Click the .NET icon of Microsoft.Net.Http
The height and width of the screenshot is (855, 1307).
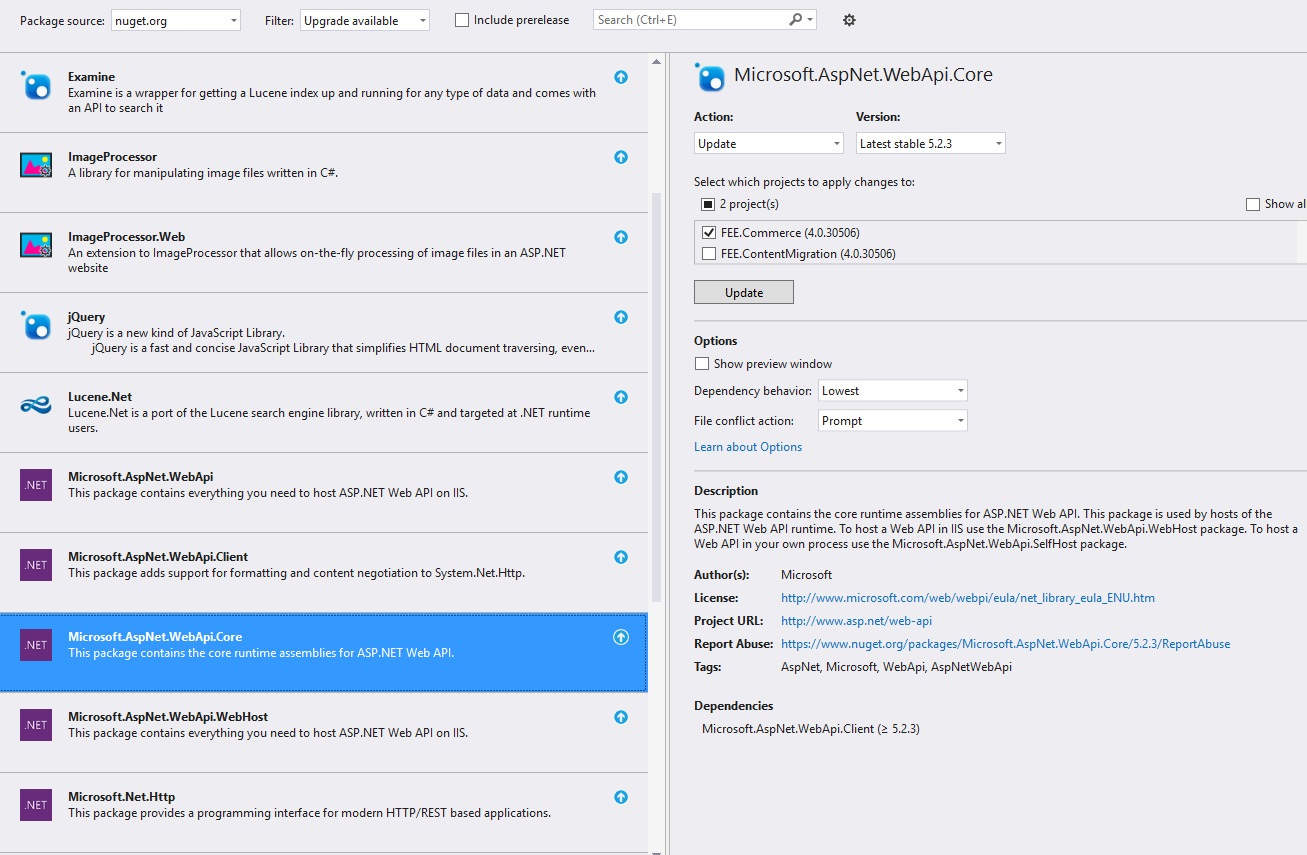click(x=36, y=805)
